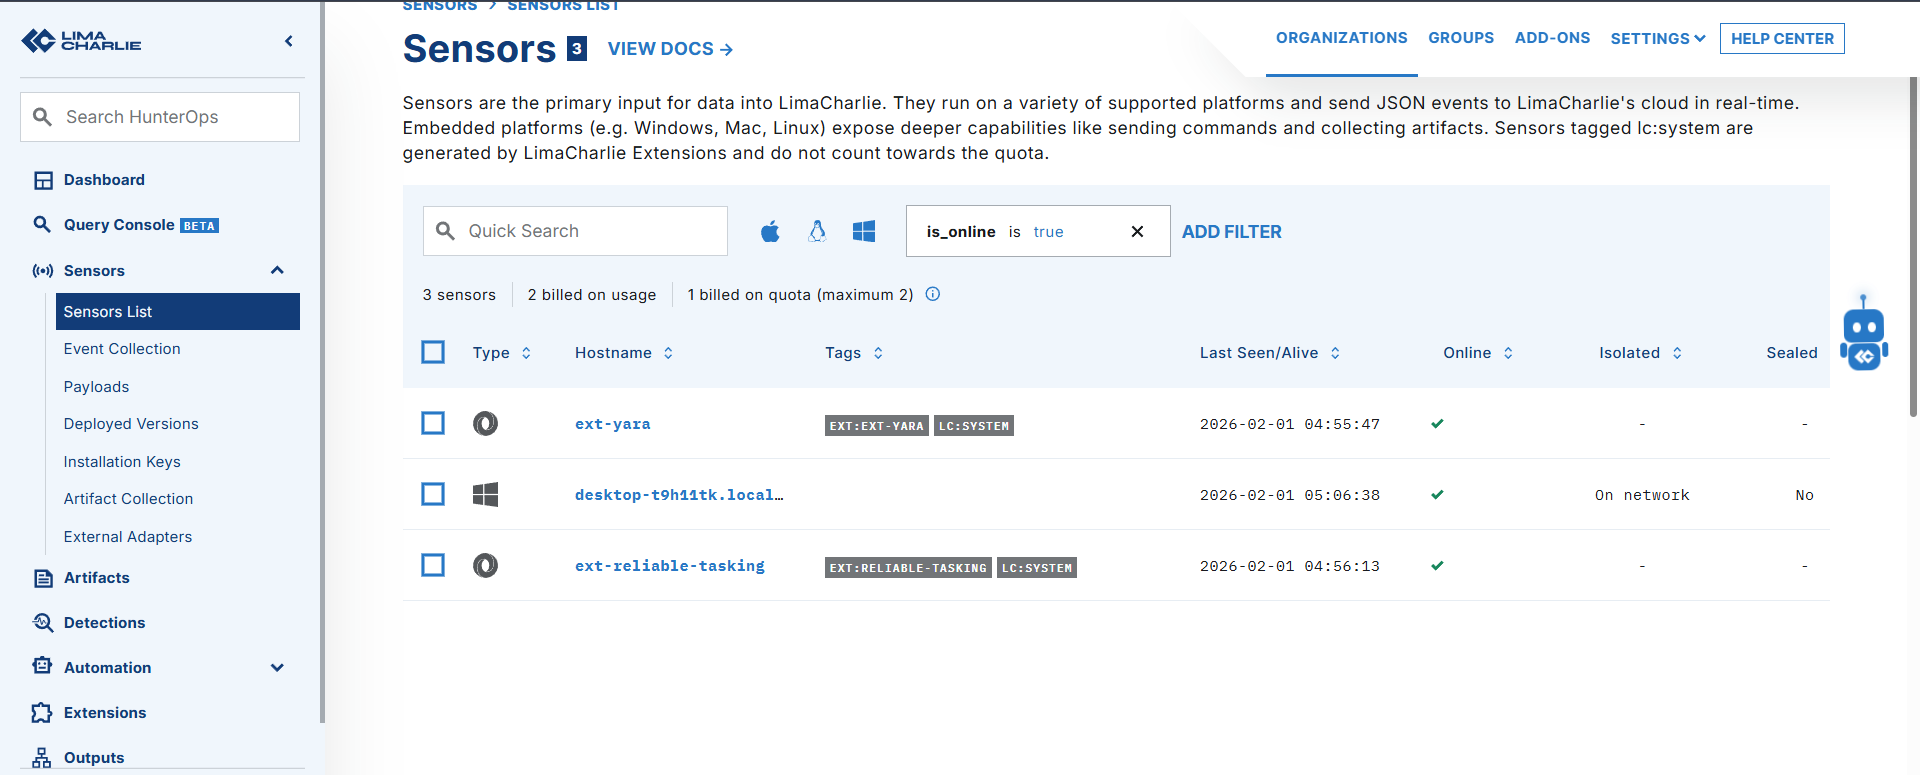Screen dimensions: 1920x775
Task: Open the Payloads page
Action: pyautogui.click(x=96, y=387)
